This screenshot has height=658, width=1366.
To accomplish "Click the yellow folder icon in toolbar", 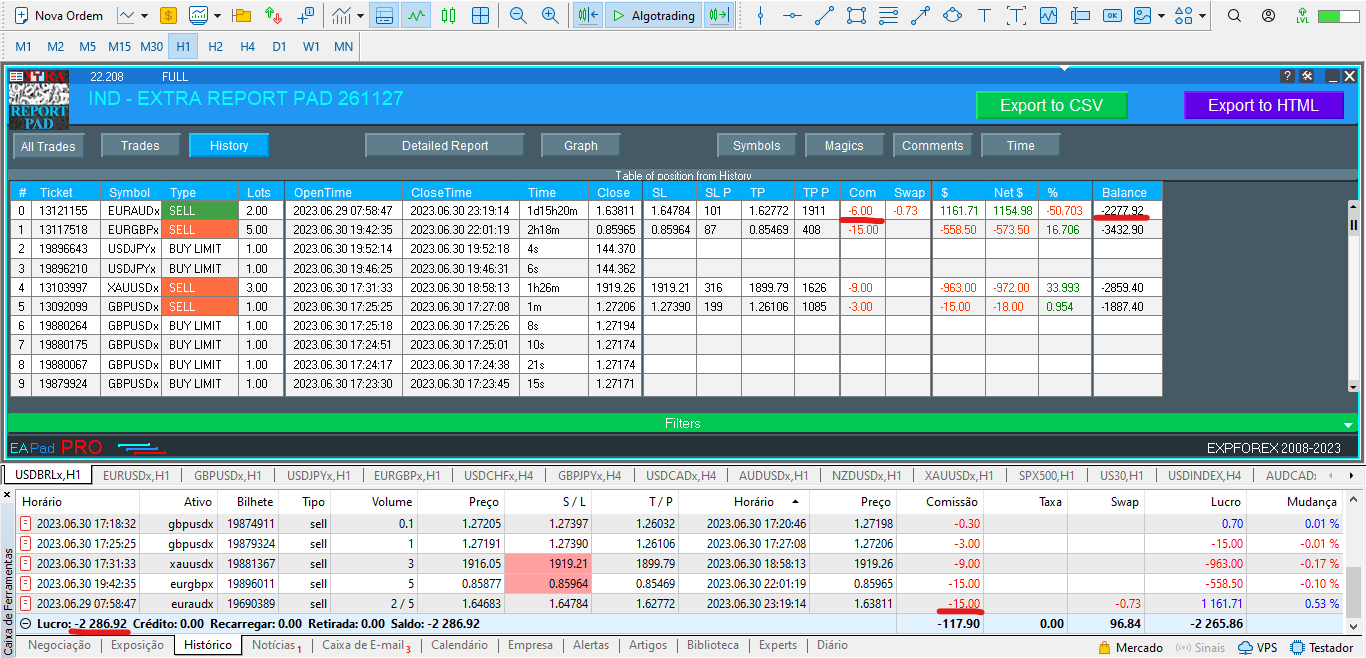I will click(241, 16).
